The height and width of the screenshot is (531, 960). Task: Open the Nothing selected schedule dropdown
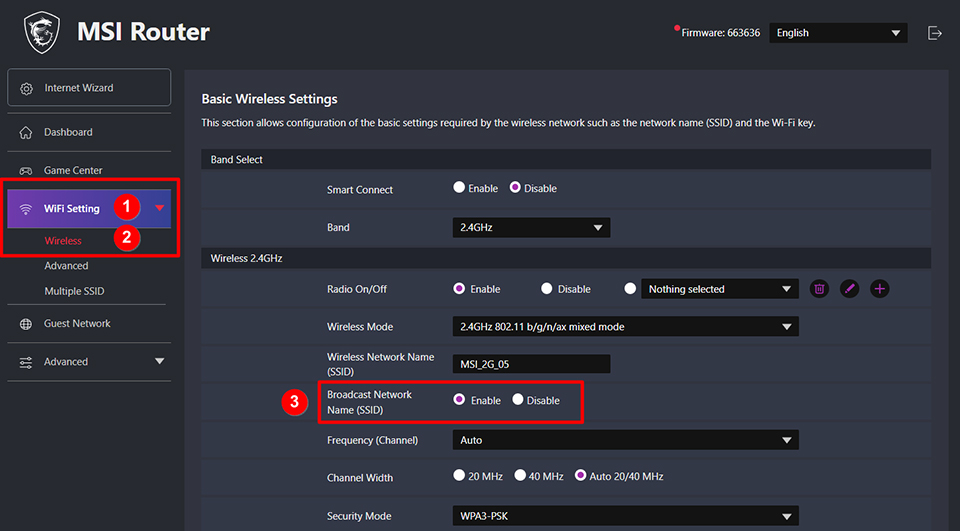click(719, 289)
